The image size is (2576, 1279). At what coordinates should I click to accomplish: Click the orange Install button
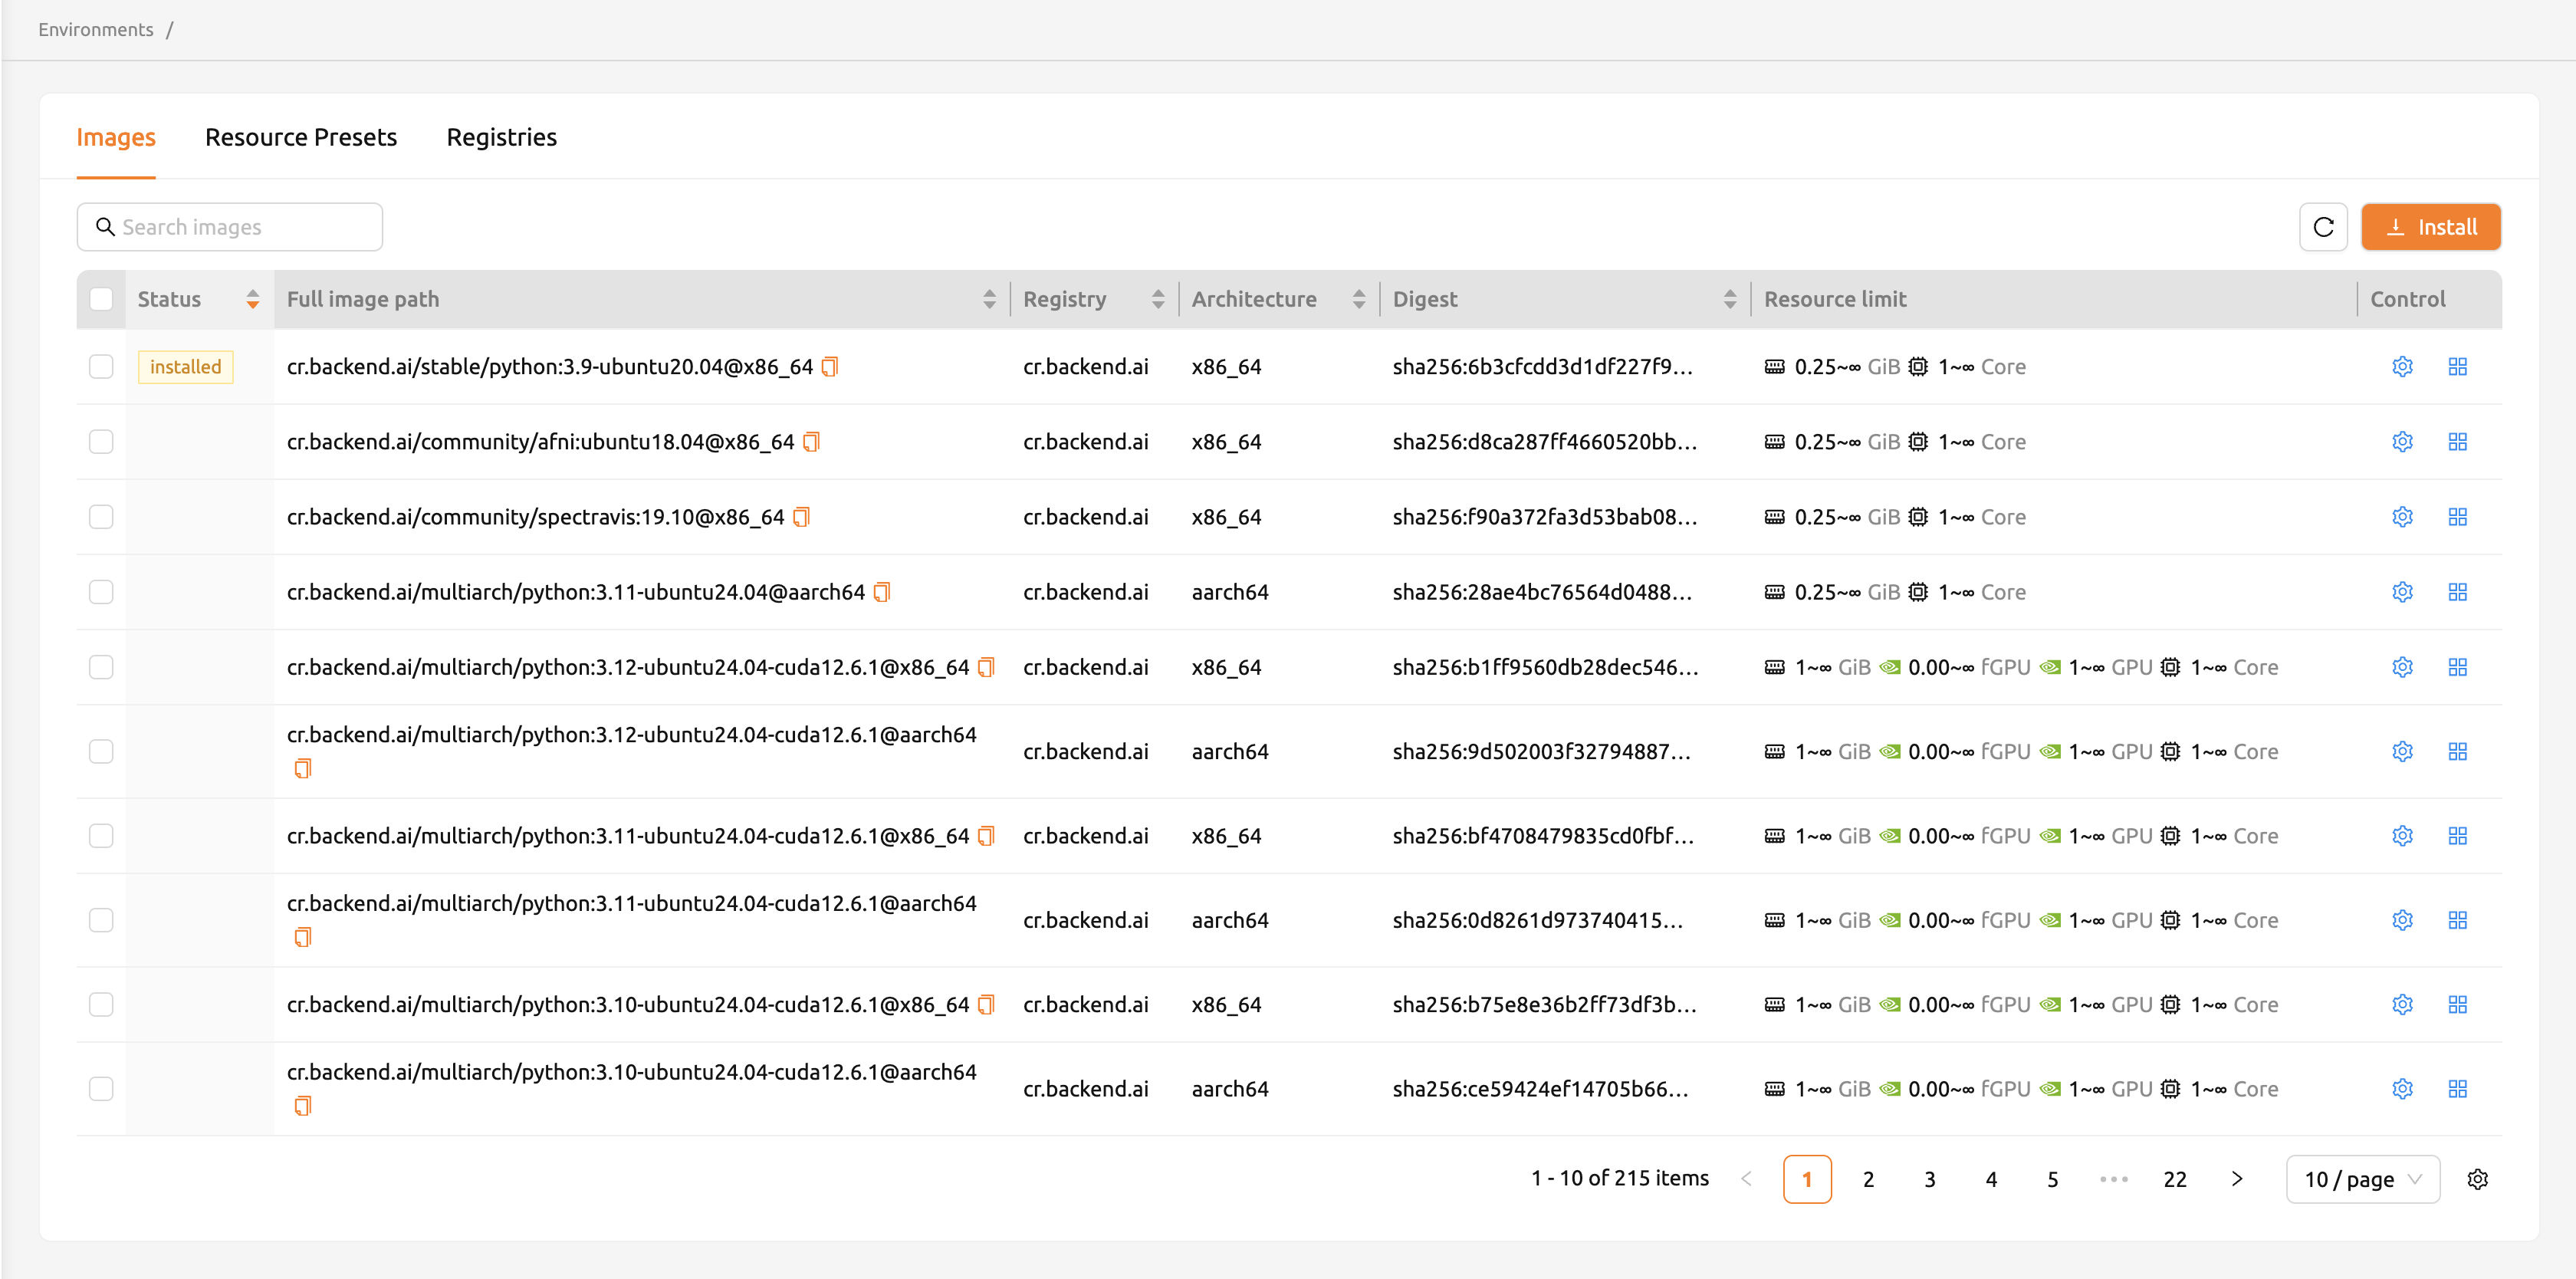[x=2430, y=227]
